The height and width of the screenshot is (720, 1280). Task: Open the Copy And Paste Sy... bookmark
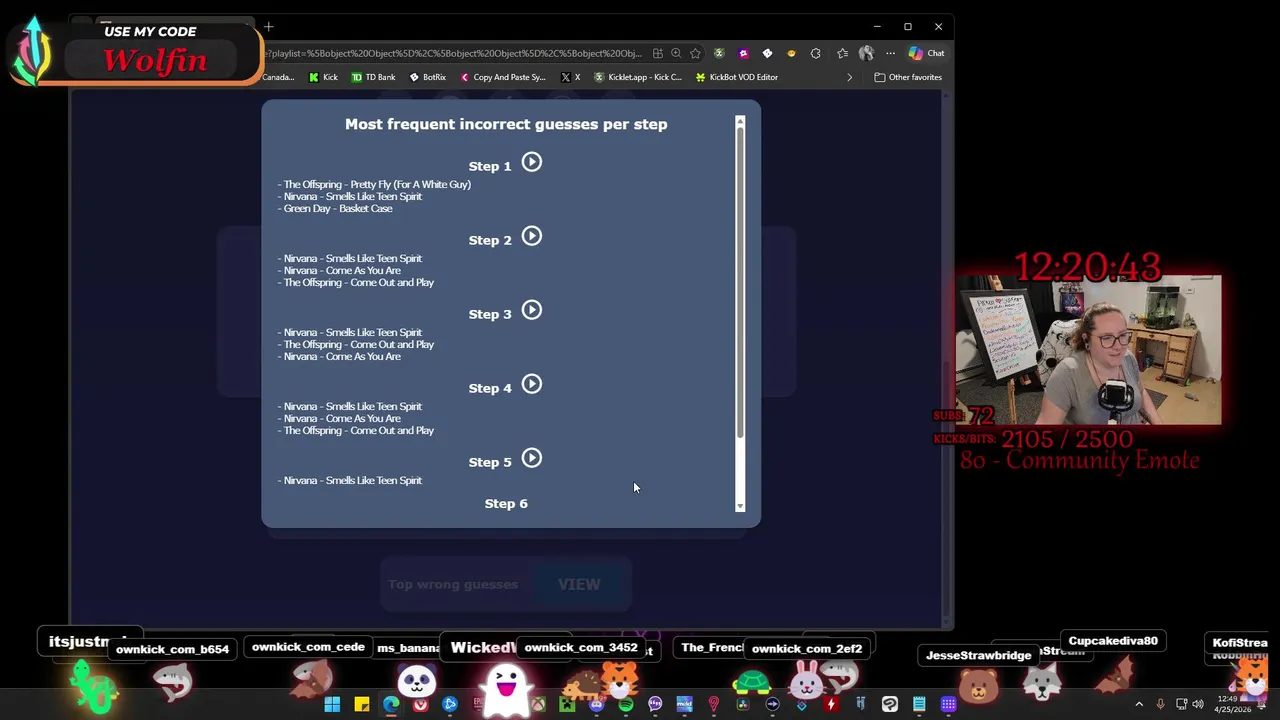[503, 77]
